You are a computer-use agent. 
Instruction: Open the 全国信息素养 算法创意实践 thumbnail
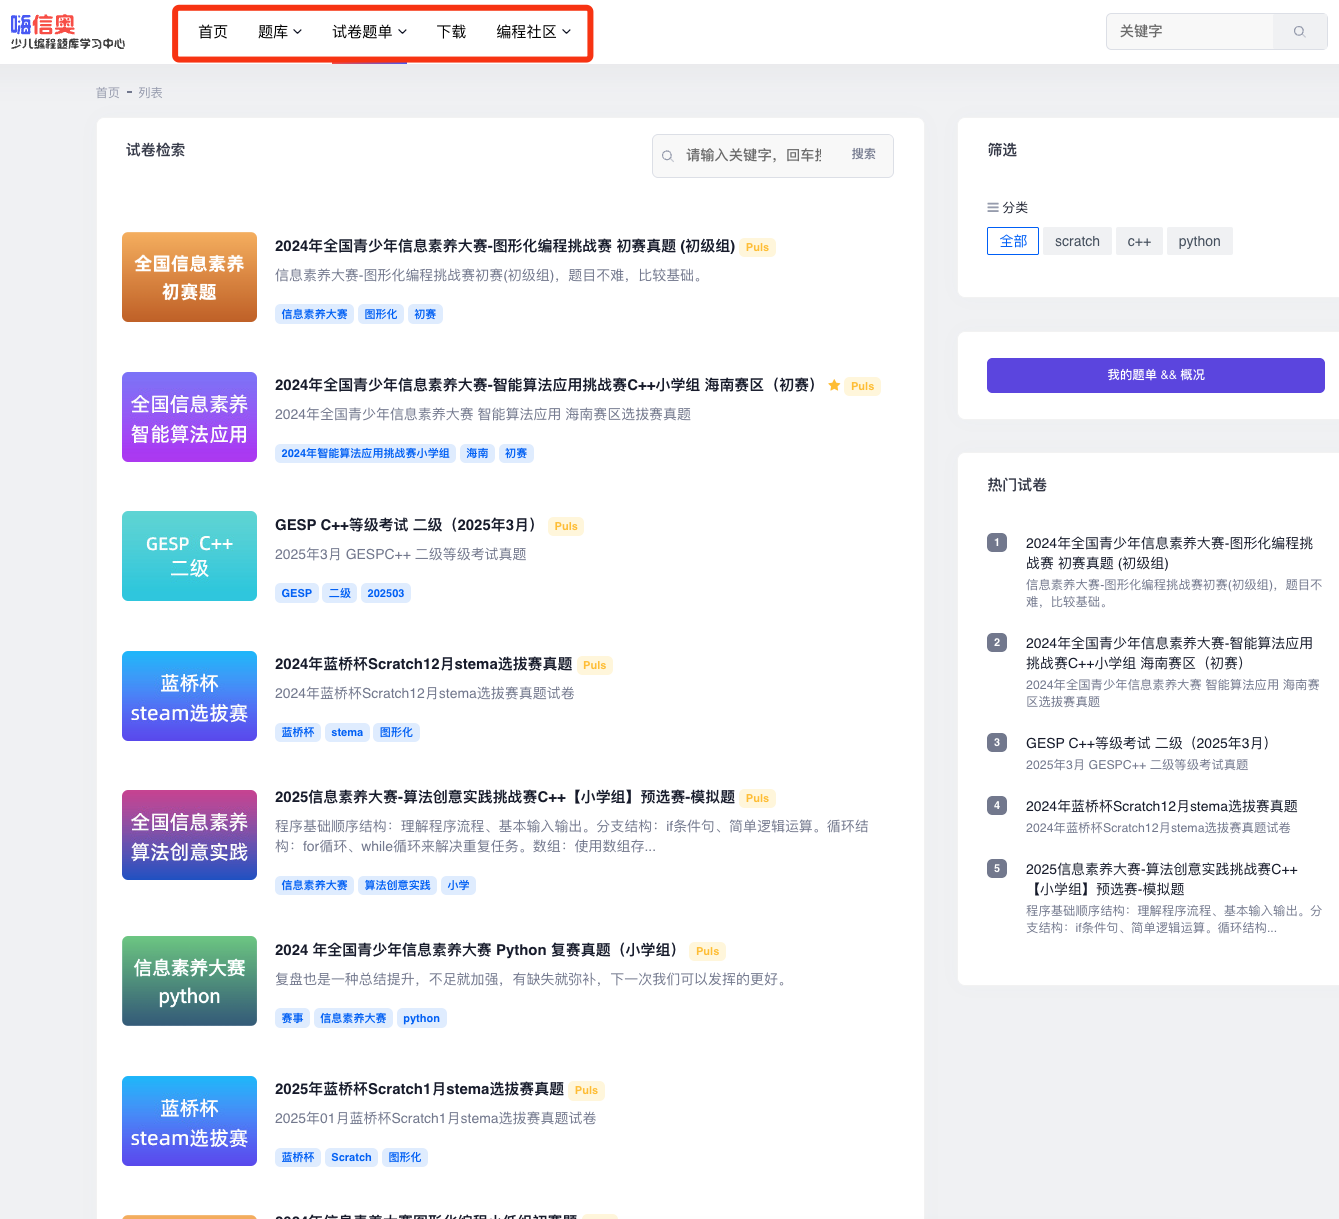[x=190, y=835]
